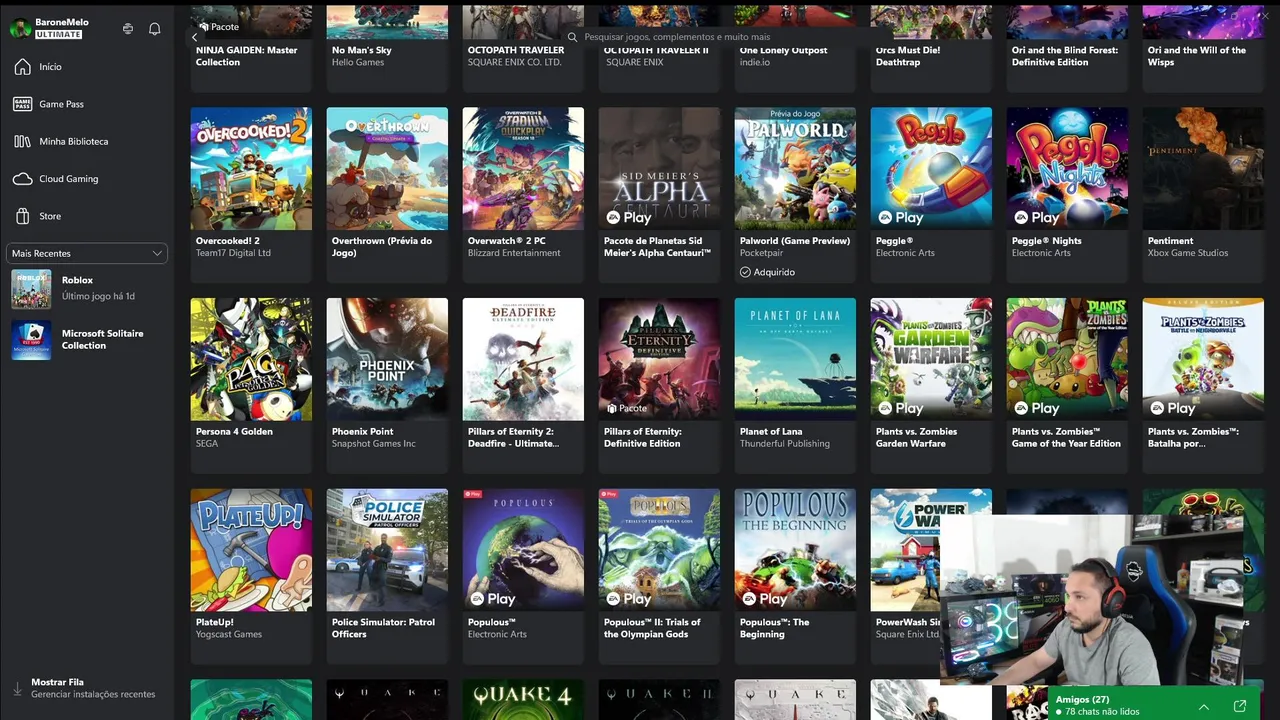Launch Roblox from recent list

click(87, 289)
